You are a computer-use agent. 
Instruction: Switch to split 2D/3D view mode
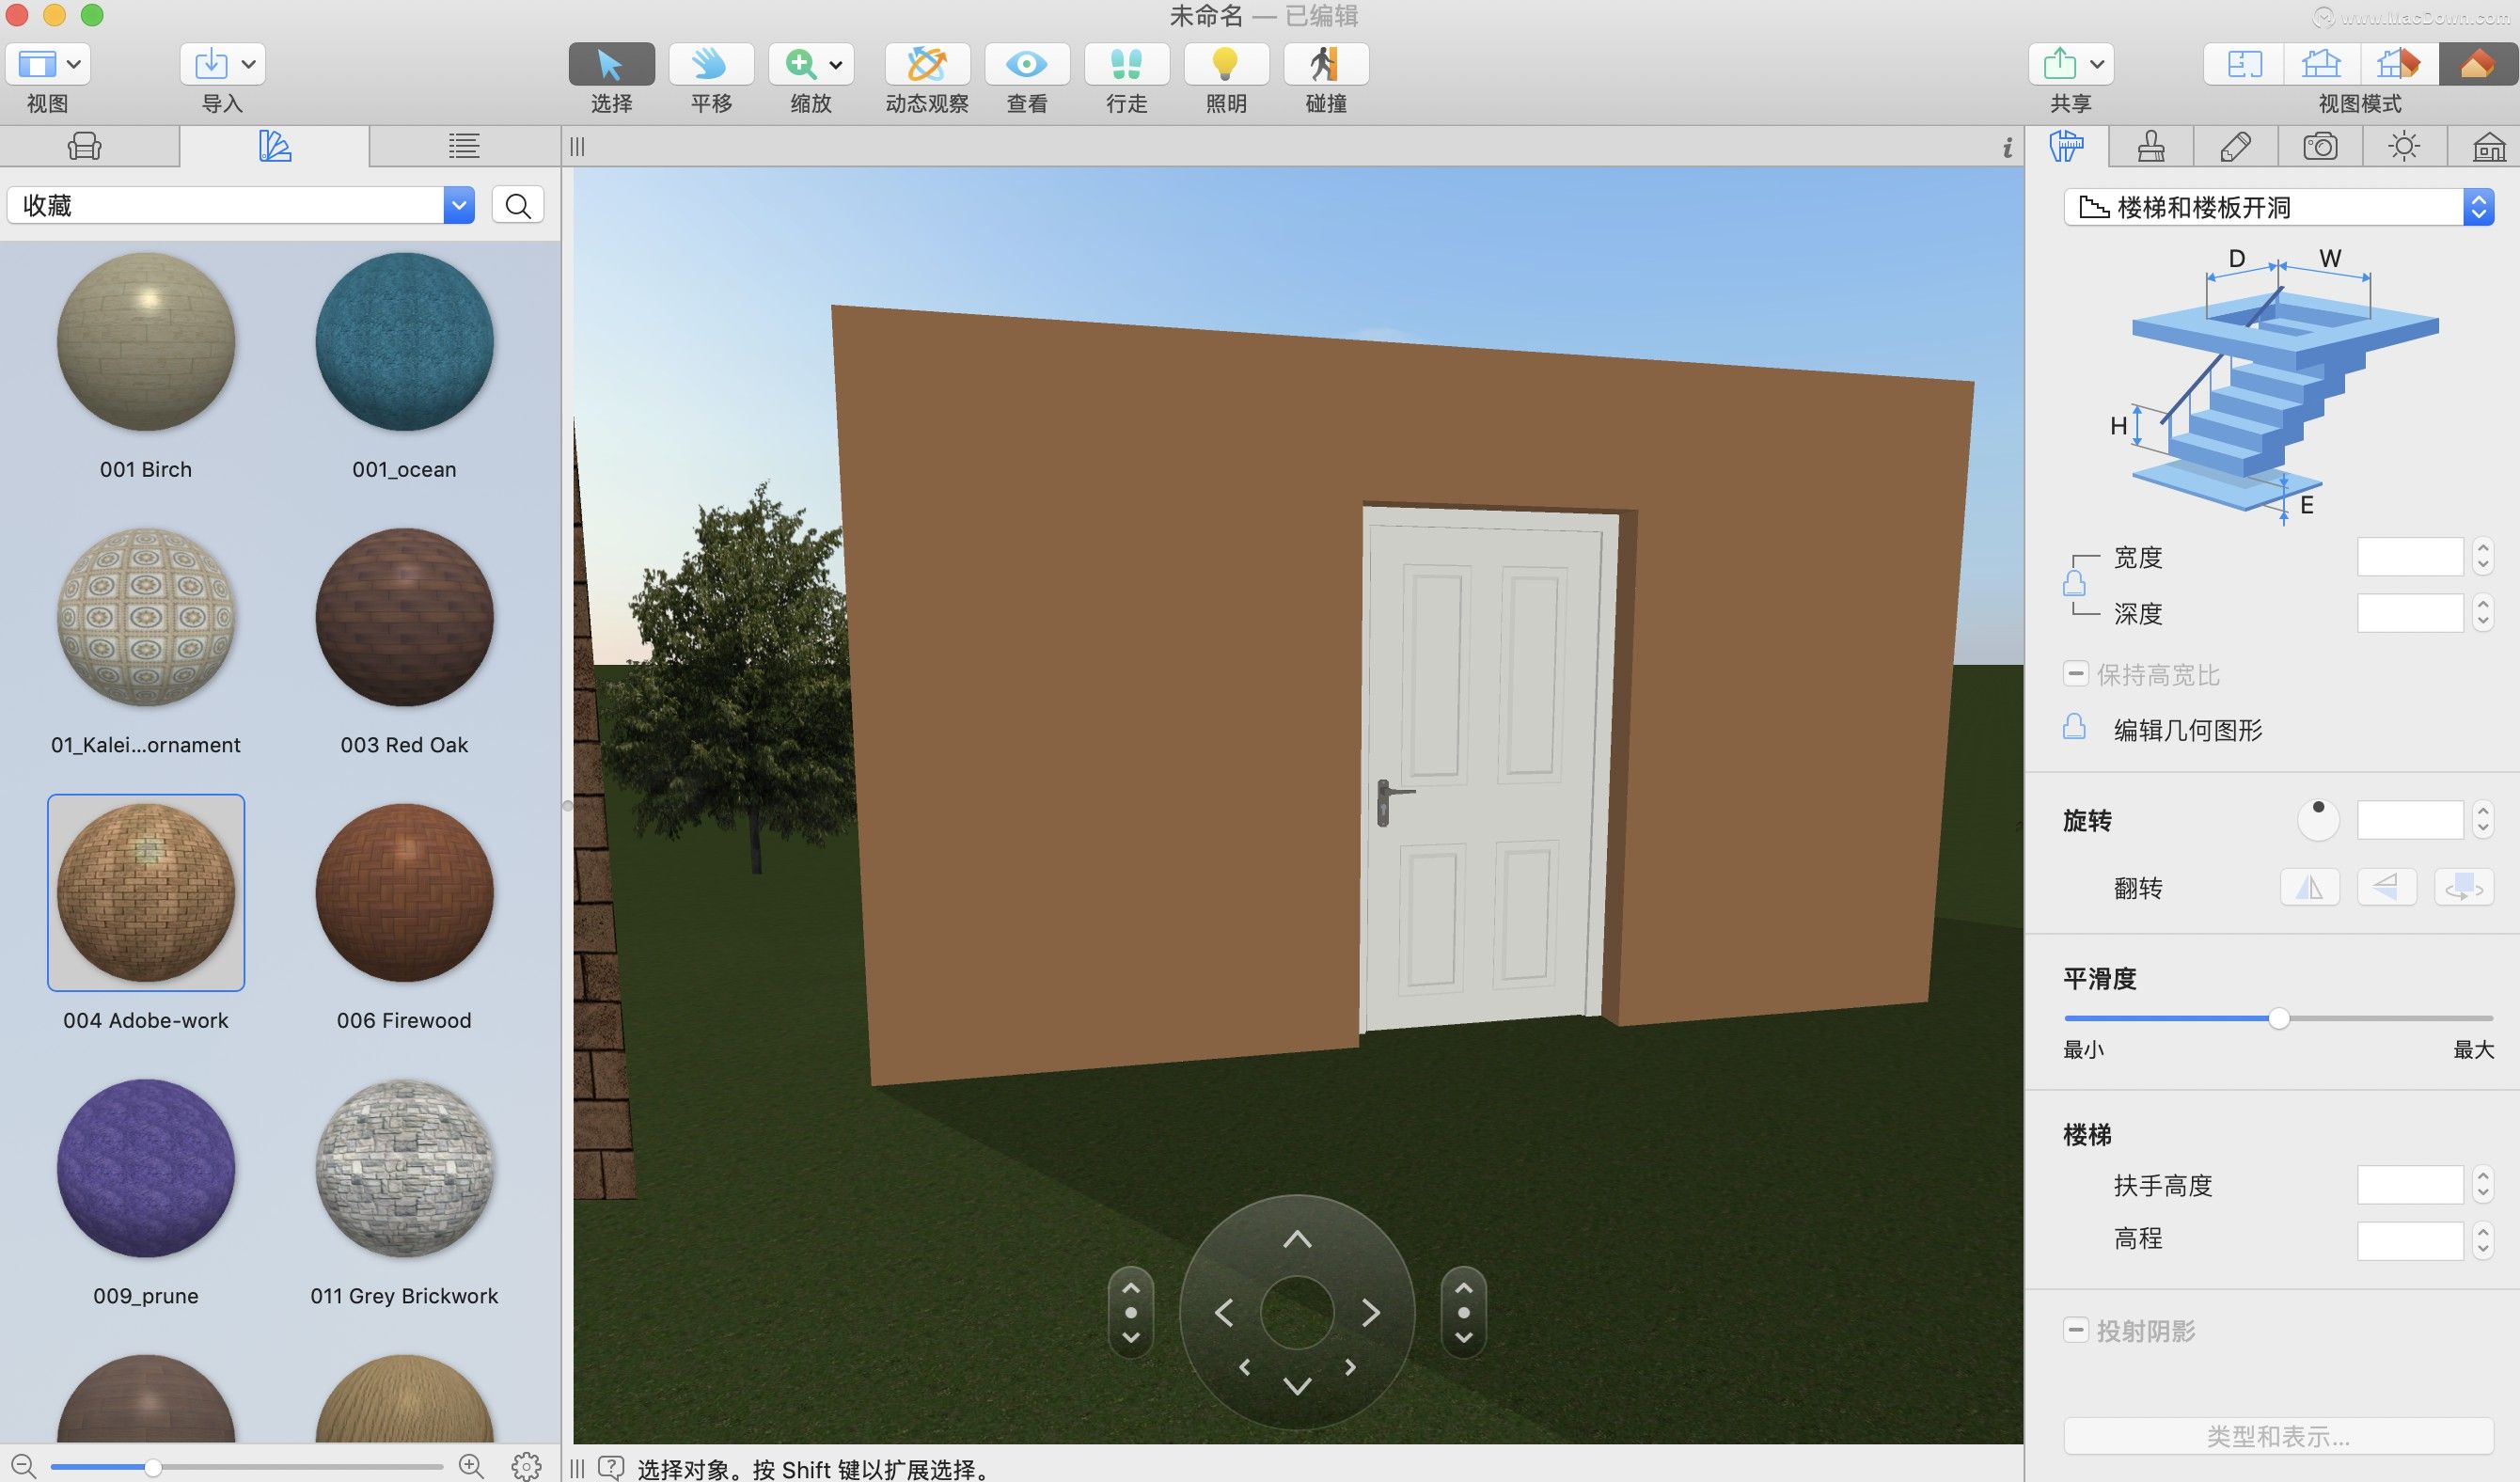pyautogui.click(x=2399, y=64)
